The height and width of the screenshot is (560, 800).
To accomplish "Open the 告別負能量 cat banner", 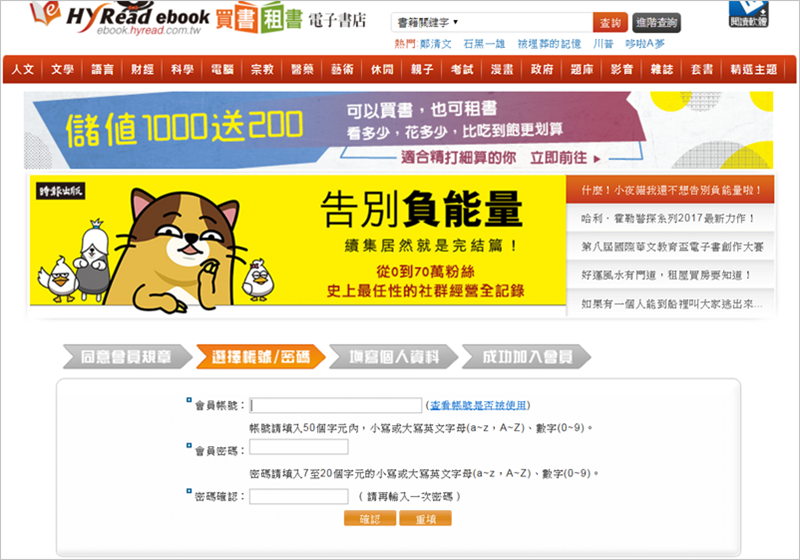I will pyautogui.click(x=298, y=241).
